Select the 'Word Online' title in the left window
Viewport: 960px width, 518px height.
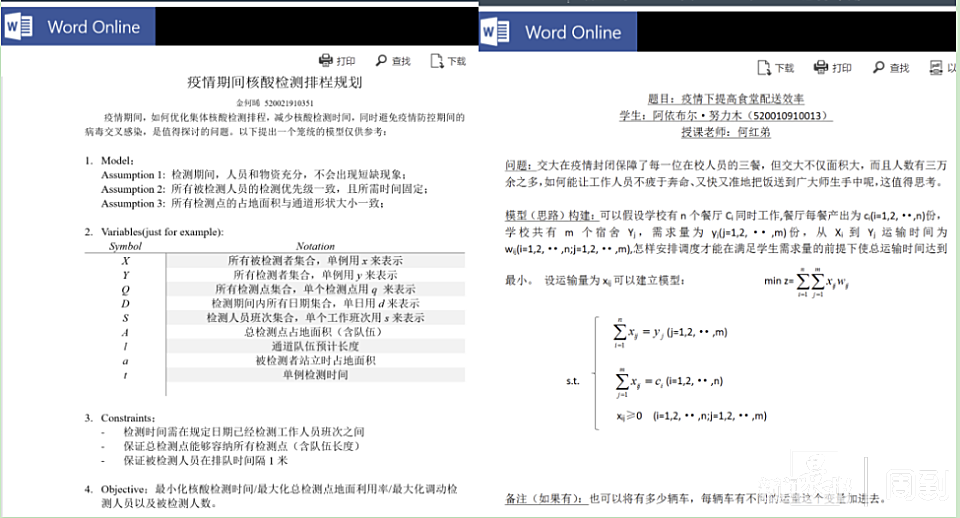coord(93,27)
